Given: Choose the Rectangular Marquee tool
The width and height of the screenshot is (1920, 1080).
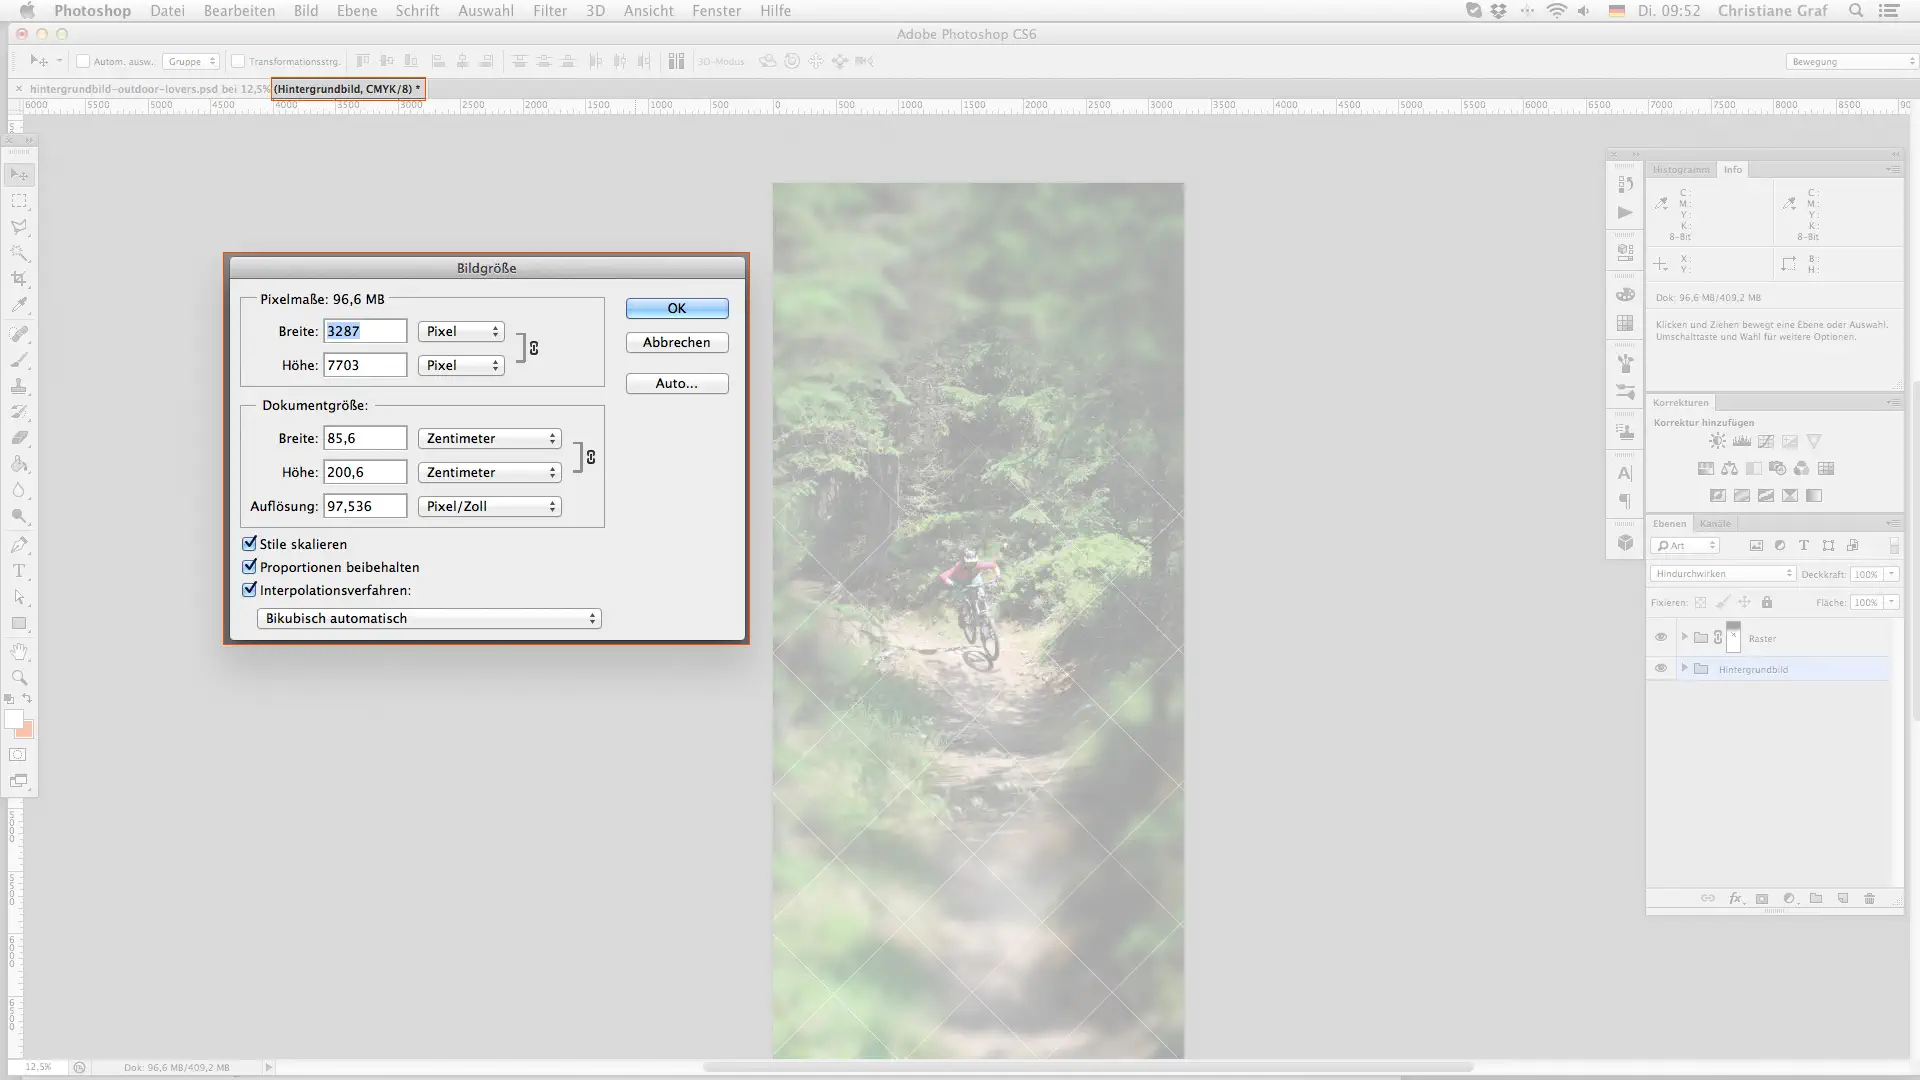Looking at the screenshot, I should tap(19, 201).
